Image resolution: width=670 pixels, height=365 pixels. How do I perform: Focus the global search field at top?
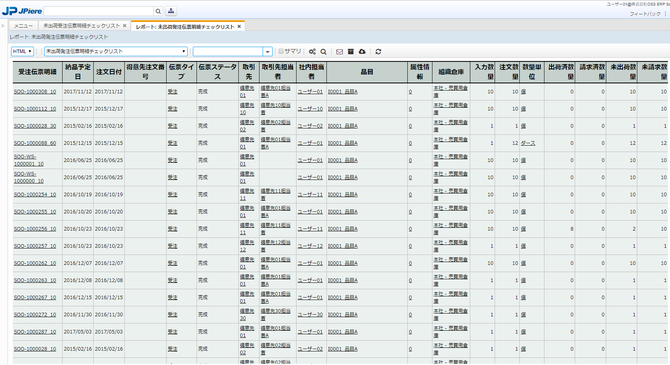click(x=99, y=11)
